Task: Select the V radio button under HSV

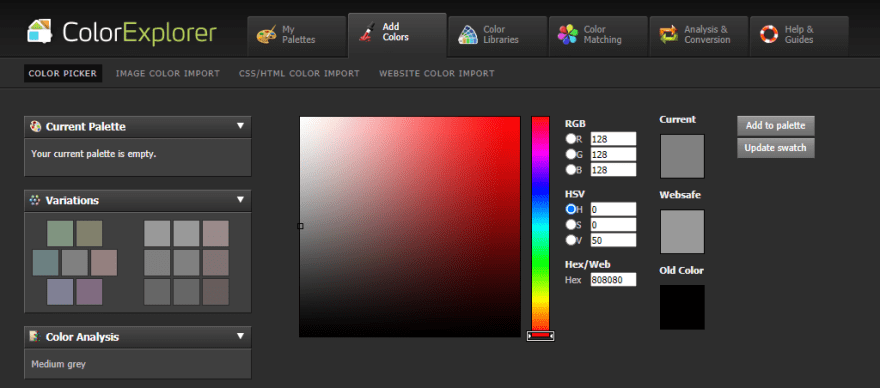Action: tap(571, 240)
